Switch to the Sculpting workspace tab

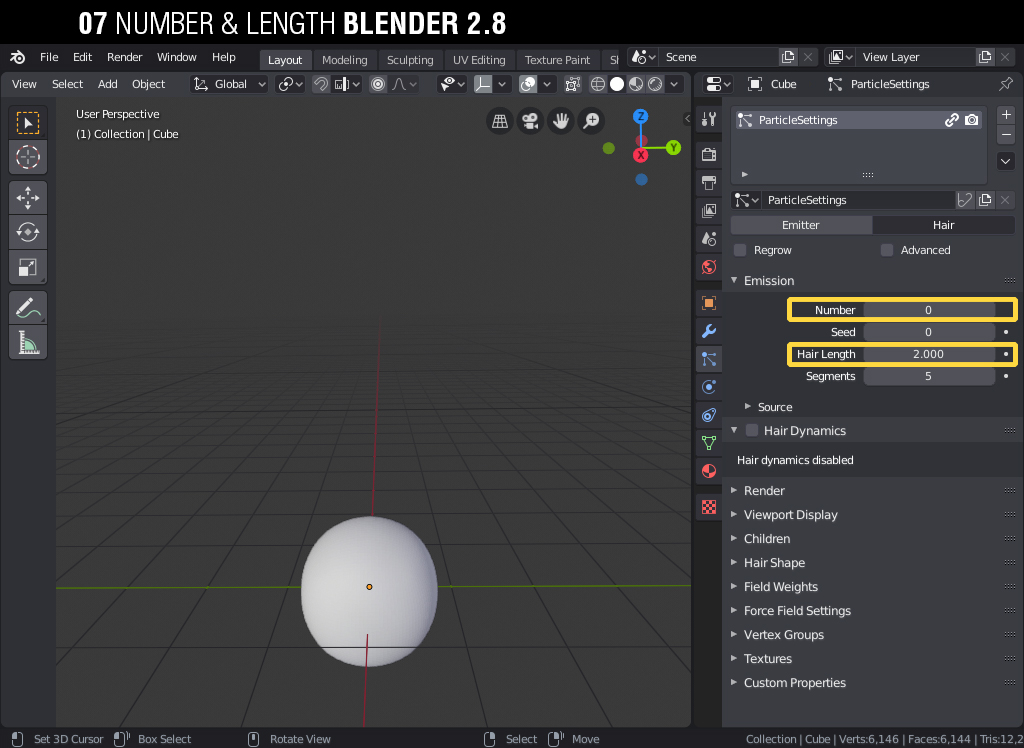[x=410, y=60]
